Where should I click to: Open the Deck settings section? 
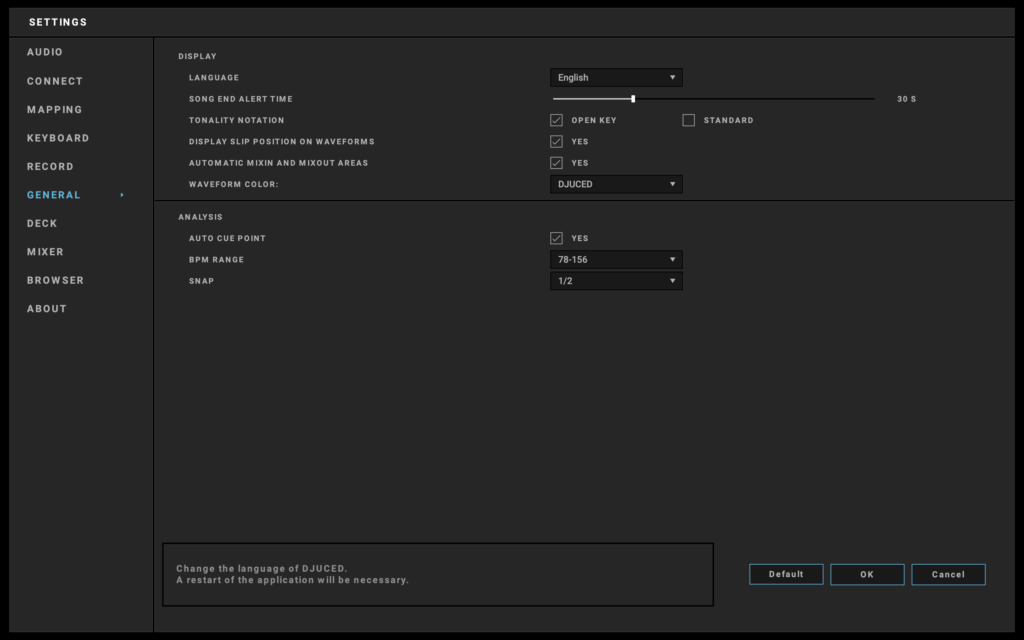tap(42, 224)
